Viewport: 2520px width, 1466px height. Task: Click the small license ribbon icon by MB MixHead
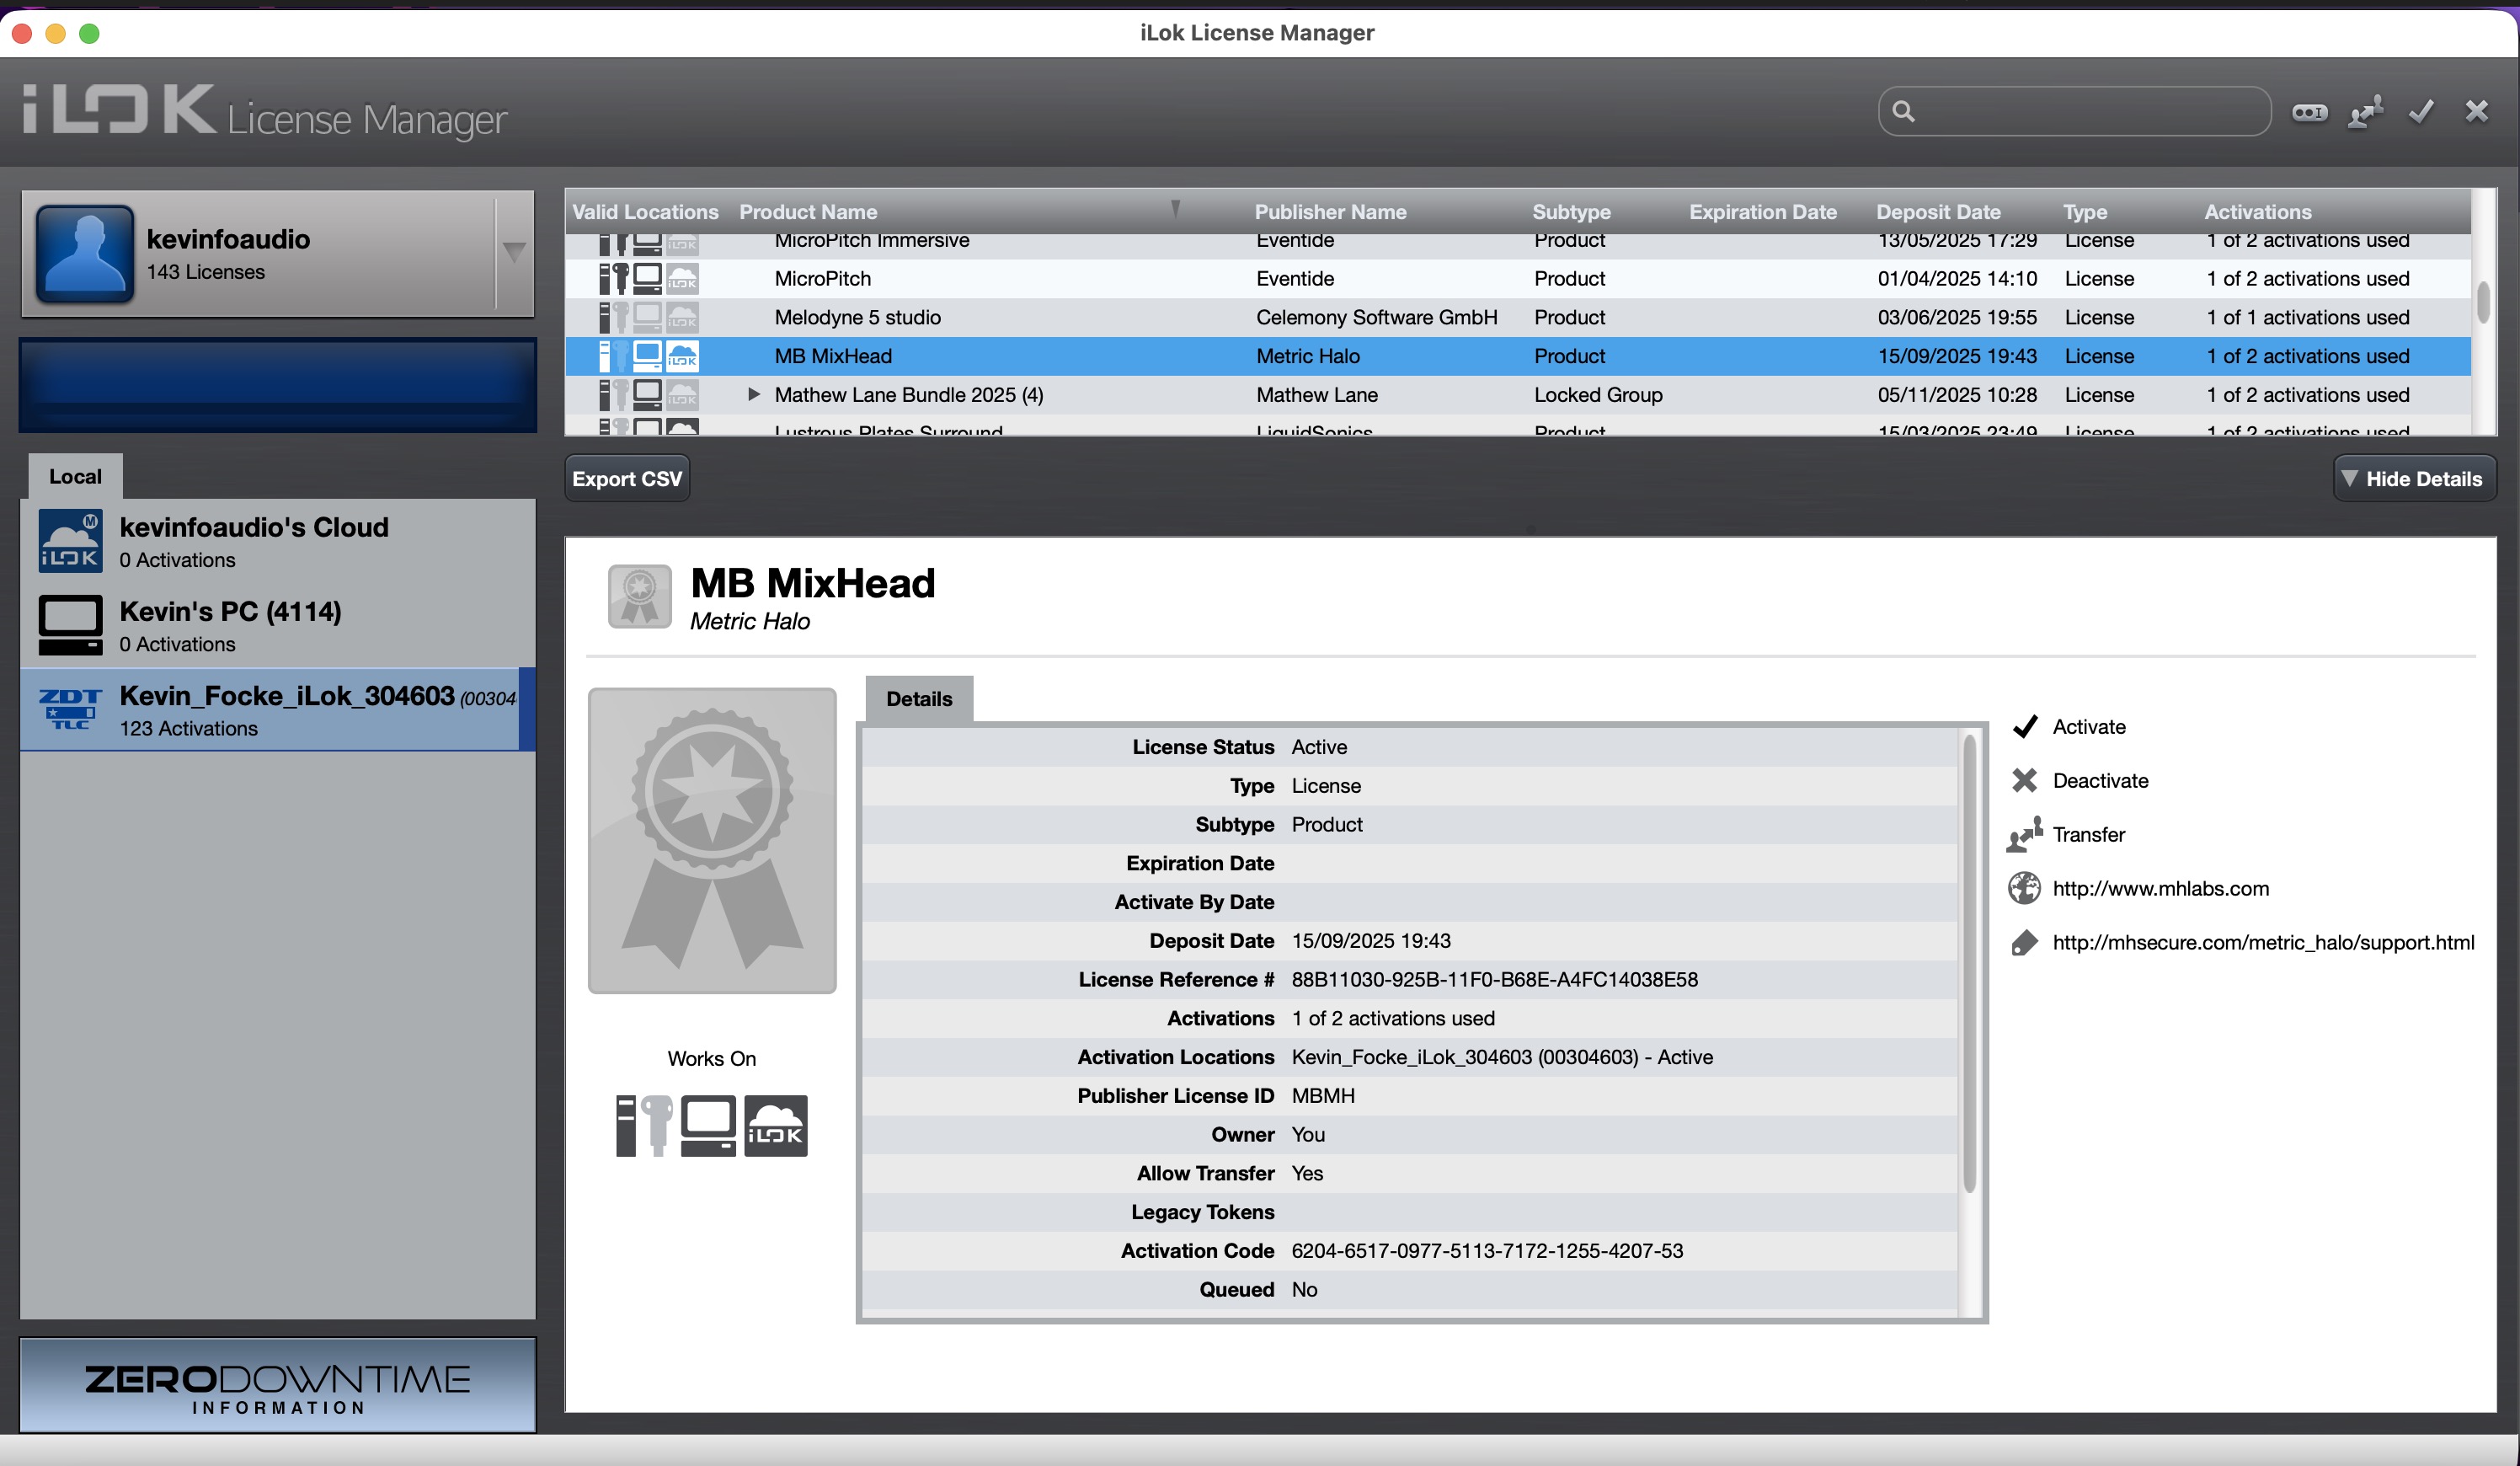pyautogui.click(x=640, y=597)
